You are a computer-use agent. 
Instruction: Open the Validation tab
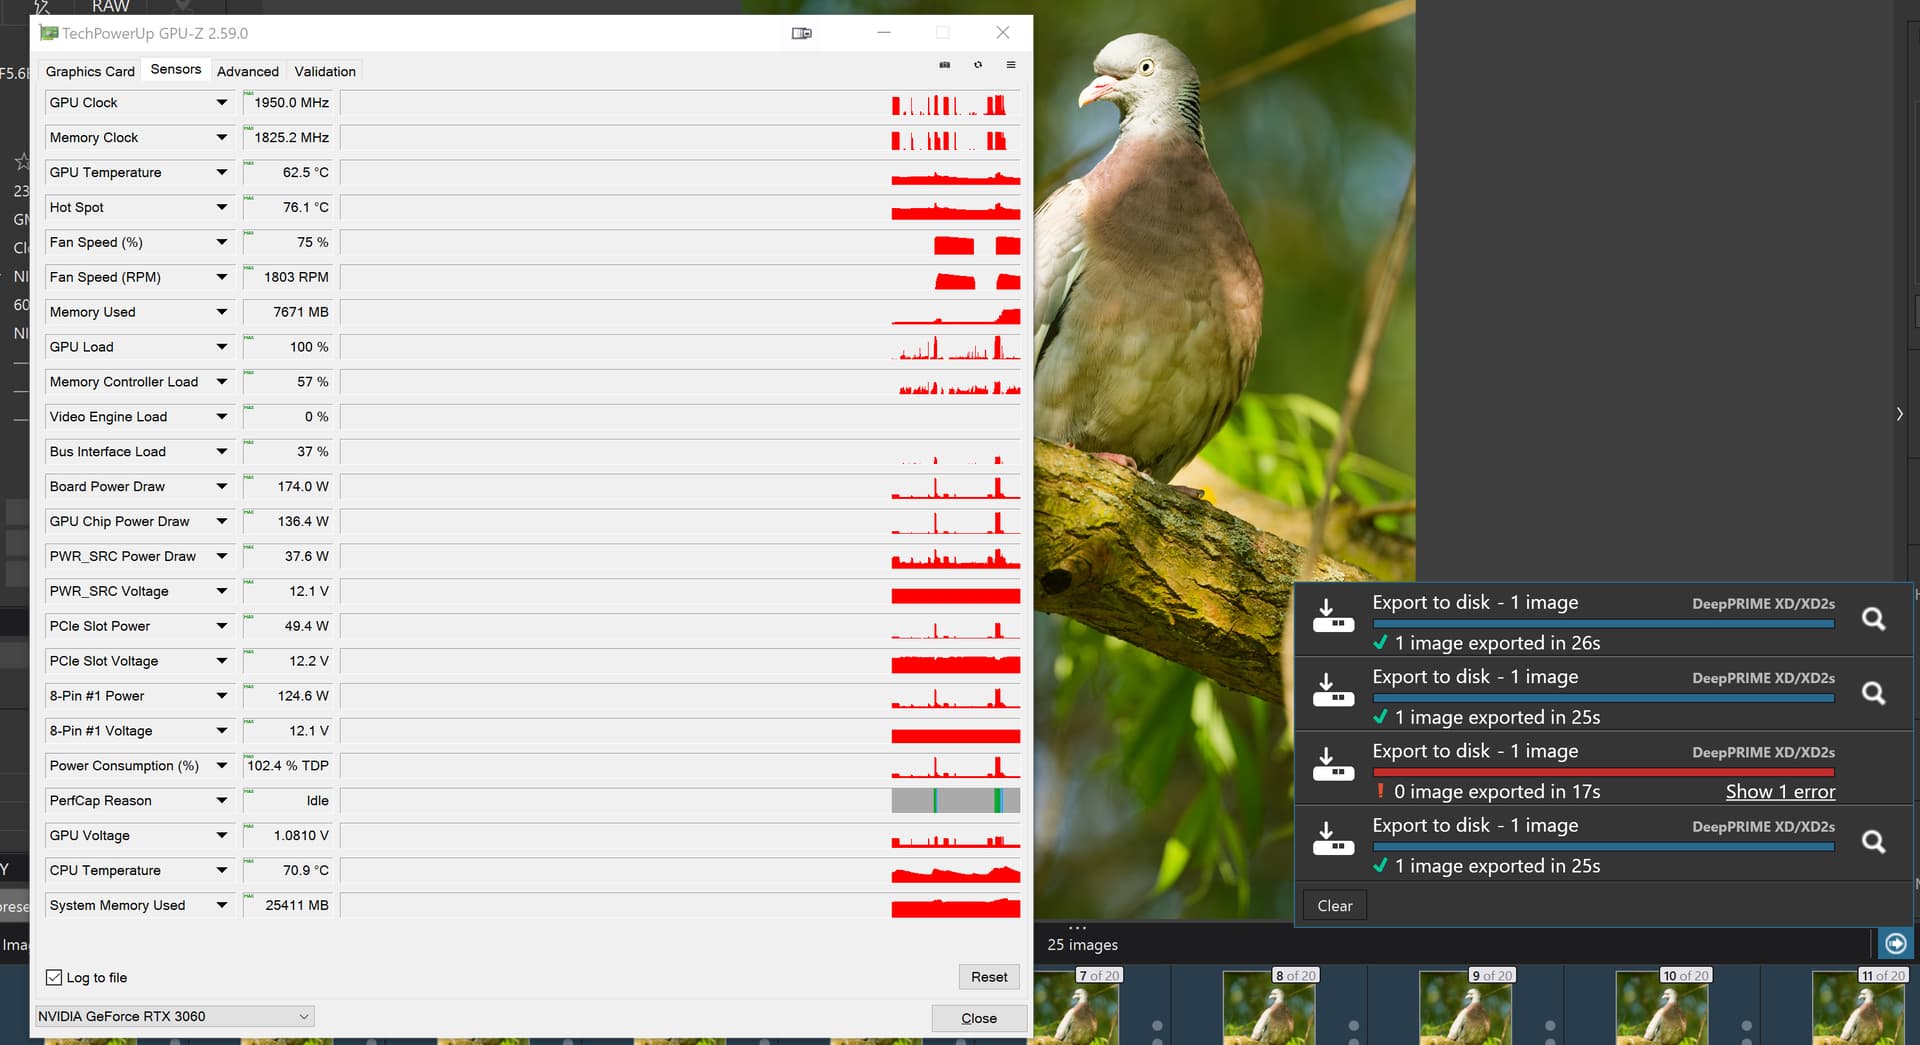pos(325,71)
